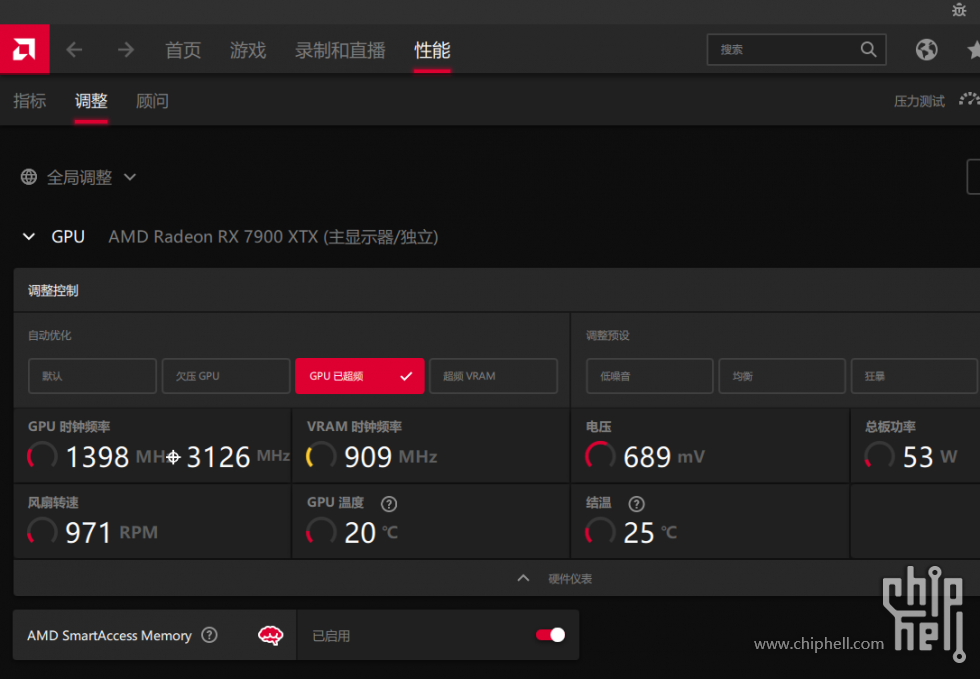This screenshot has height=679, width=980.
Task: Open the 录制和直播 tab
Action: click(x=340, y=50)
